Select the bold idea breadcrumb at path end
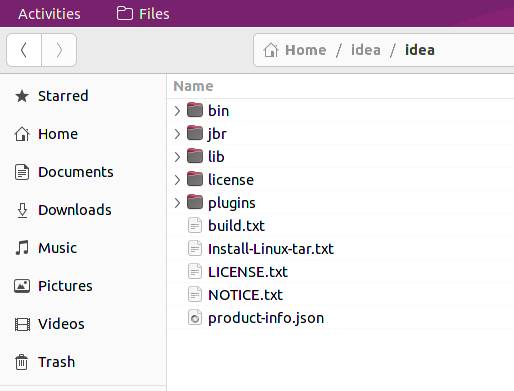The height and width of the screenshot is (391, 514). coord(420,50)
